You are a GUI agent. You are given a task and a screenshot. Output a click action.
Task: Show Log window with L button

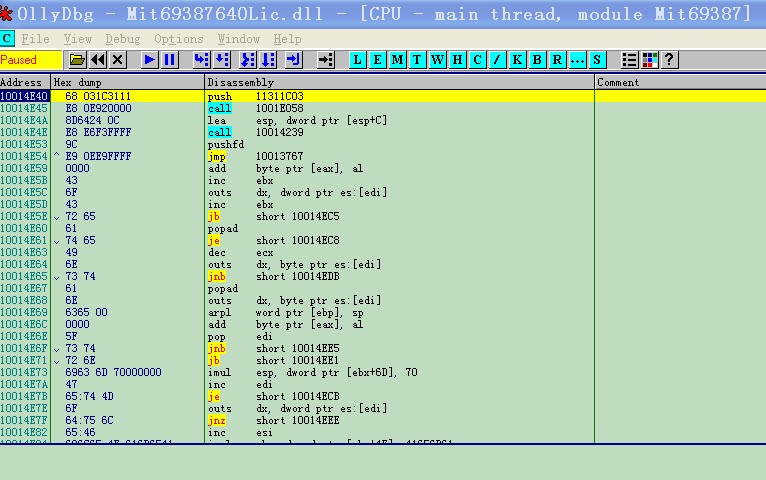[x=358, y=60]
